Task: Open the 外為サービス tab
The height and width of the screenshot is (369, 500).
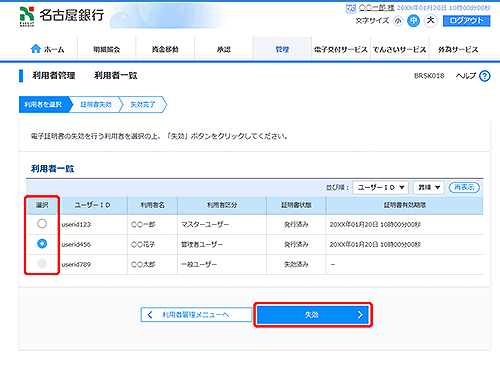Action: pos(458,49)
